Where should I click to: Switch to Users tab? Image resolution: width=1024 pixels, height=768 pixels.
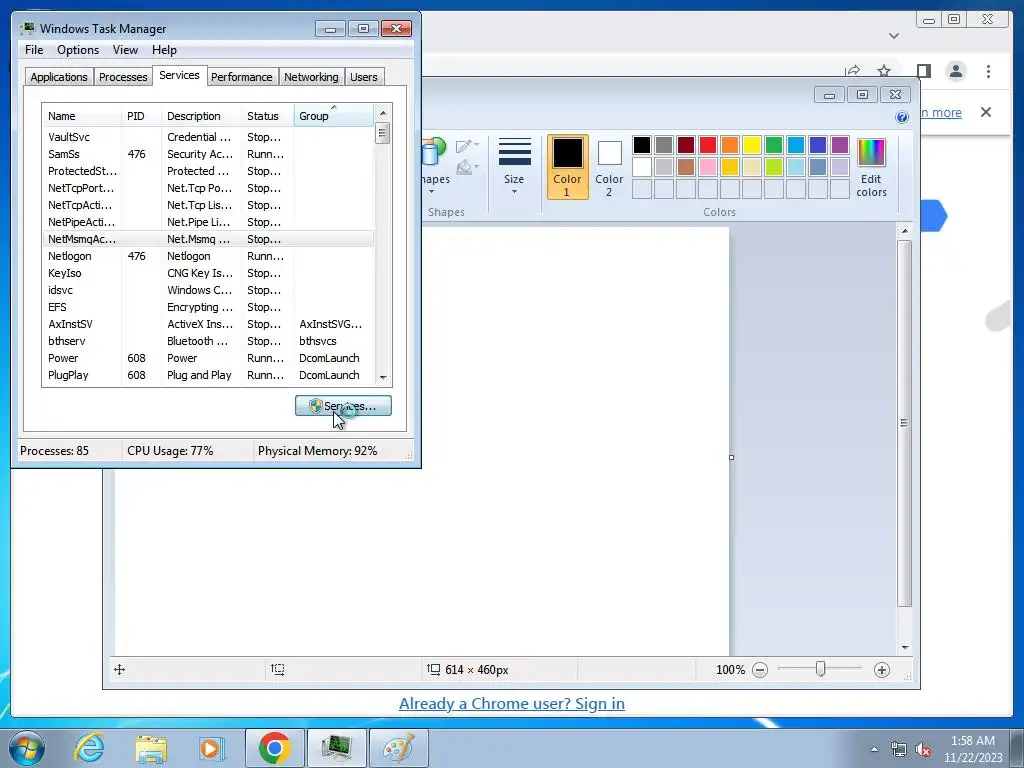[x=364, y=77]
